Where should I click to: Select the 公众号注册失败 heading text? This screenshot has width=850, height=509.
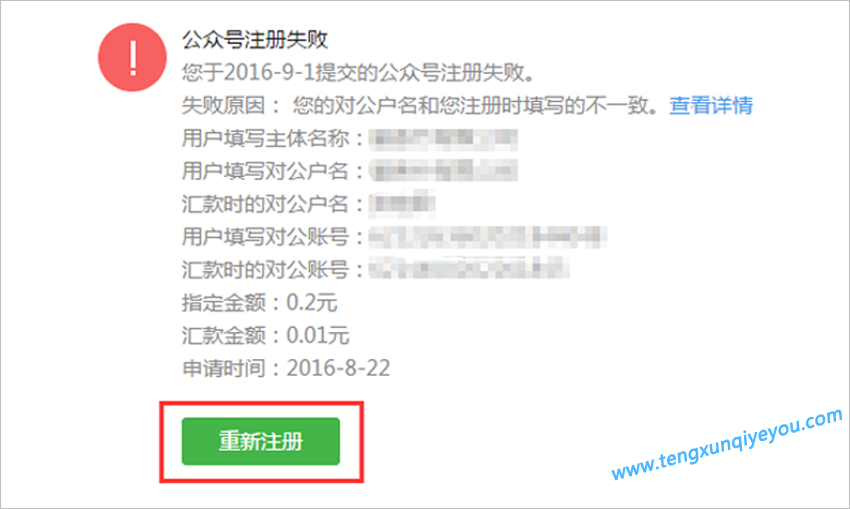255,40
